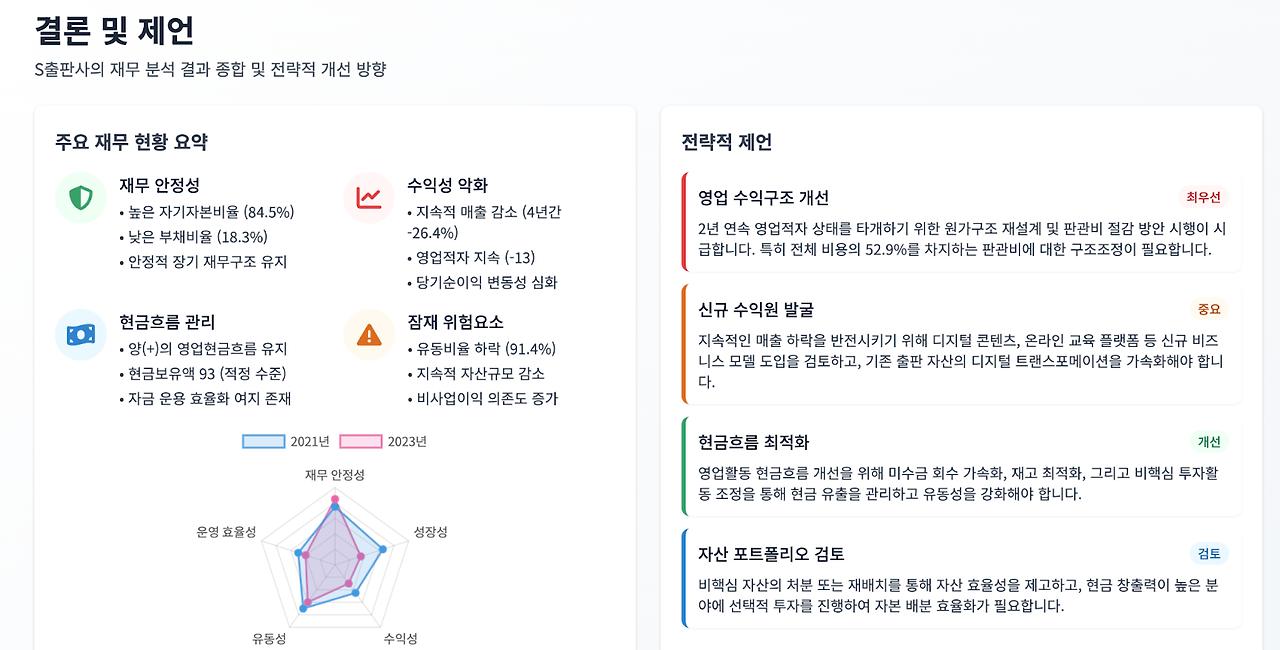The width and height of the screenshot is (1280, 650).
Task: Click the 주요 재무 현황 요약 panel heading
Action: pyautogui.click(x=132, y=142)
